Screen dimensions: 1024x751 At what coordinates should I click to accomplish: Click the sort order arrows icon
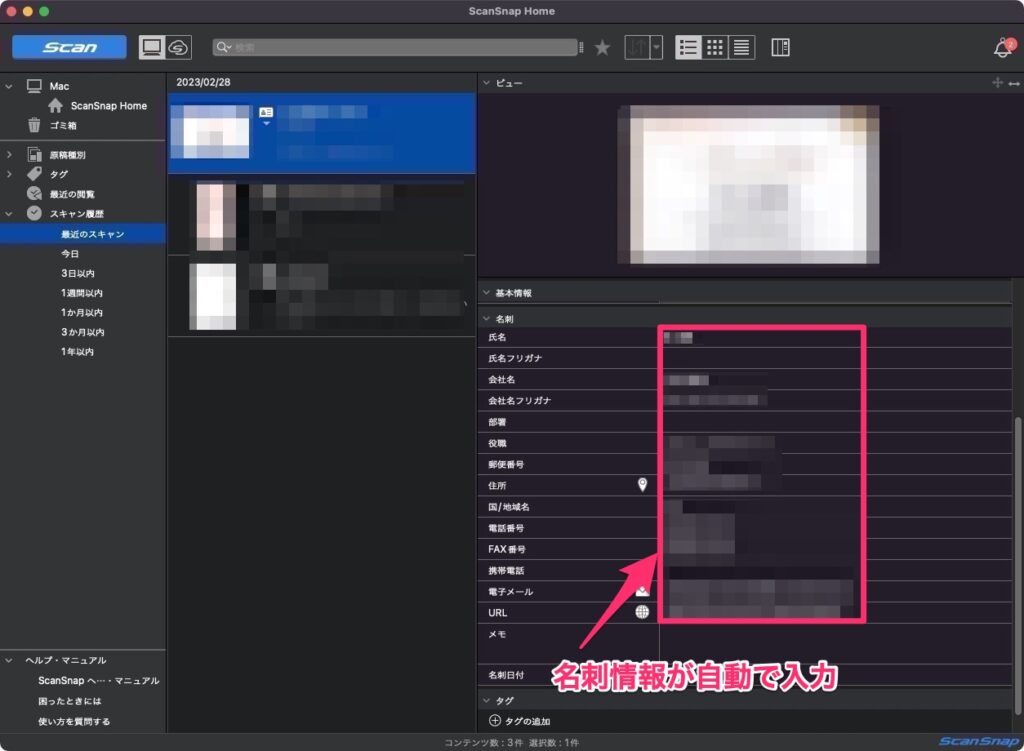click(637, 47)
